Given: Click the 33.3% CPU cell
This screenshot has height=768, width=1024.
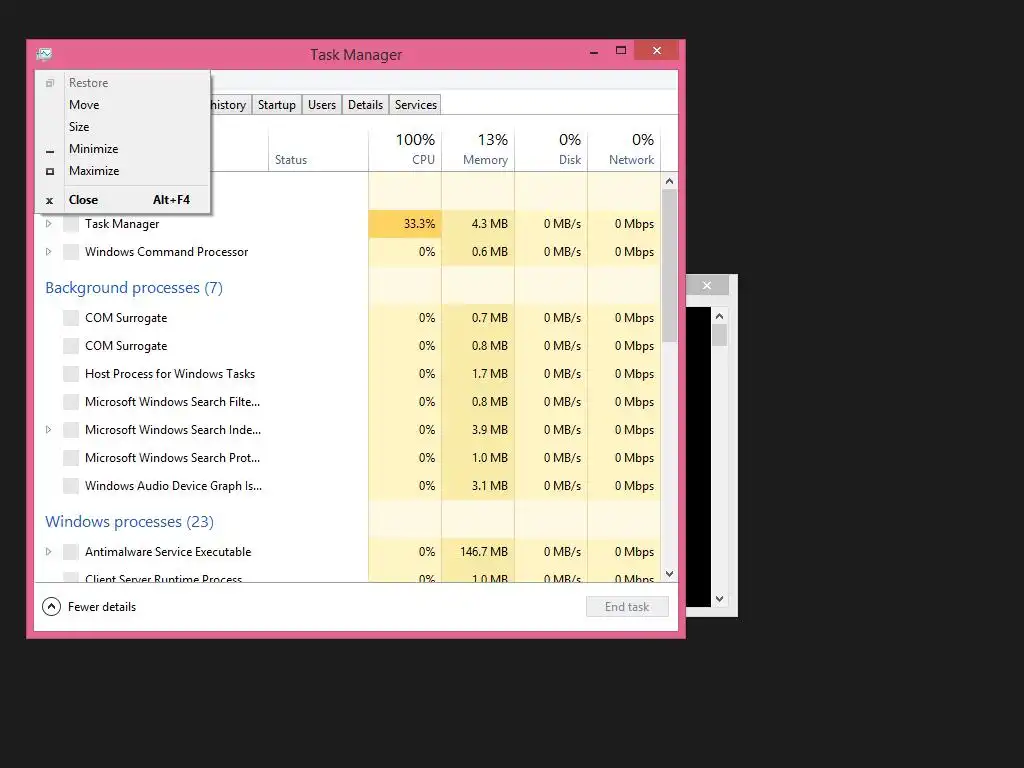Looking at the screenshot, I should [x=405, y=224].
